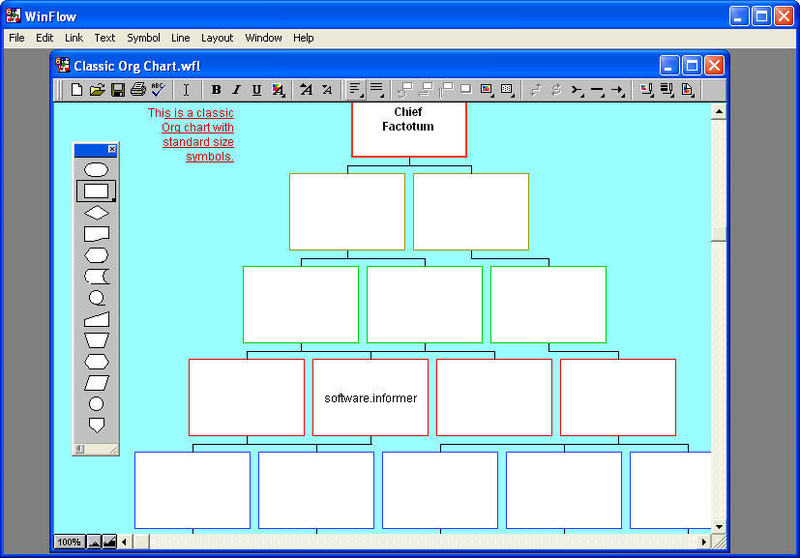Select the rounded oval terminator shape
The height and width of the screenshot is (558, 800).
click(96, 169)
